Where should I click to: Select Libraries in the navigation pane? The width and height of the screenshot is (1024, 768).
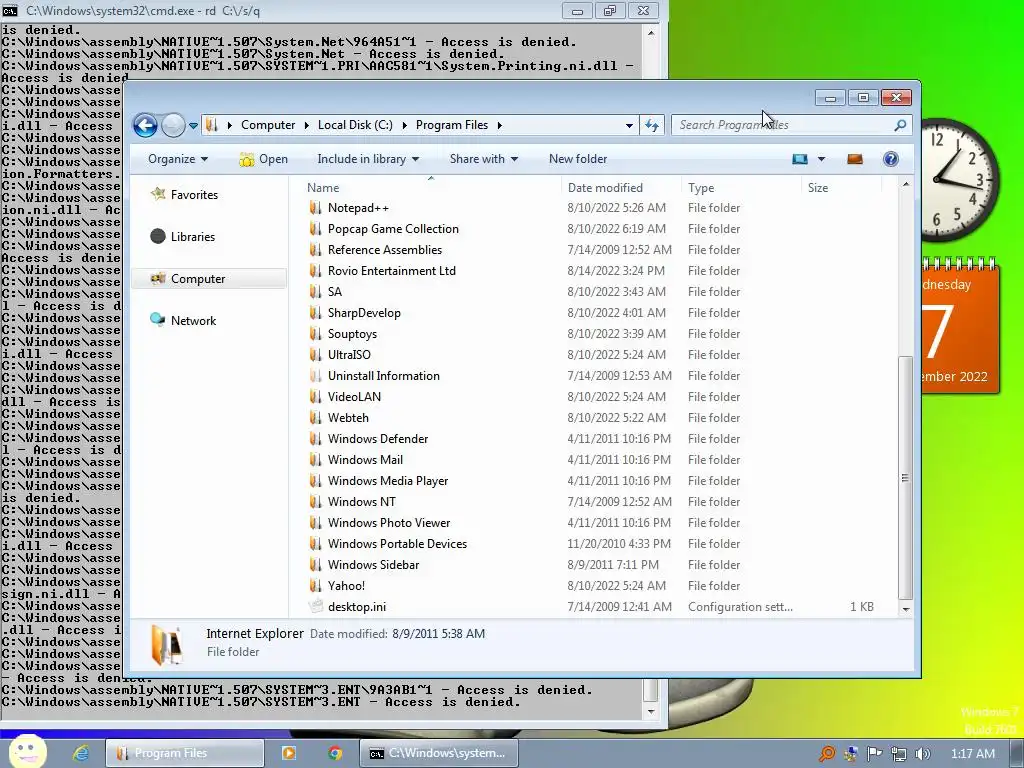[x=192, y=236]
